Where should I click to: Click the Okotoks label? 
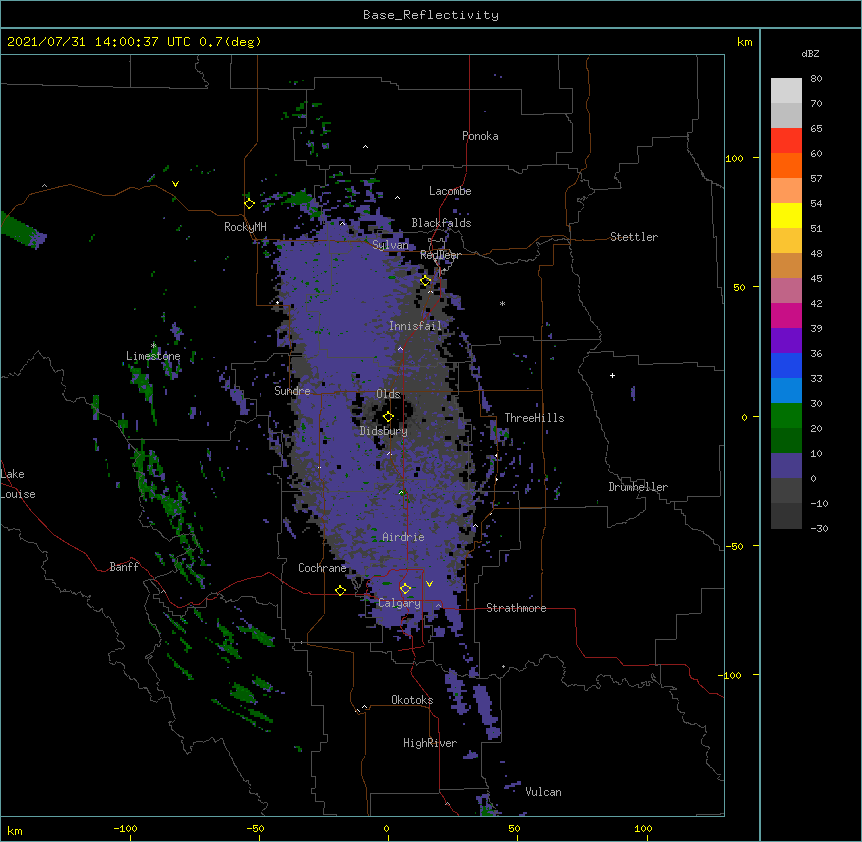pos(412,700)
